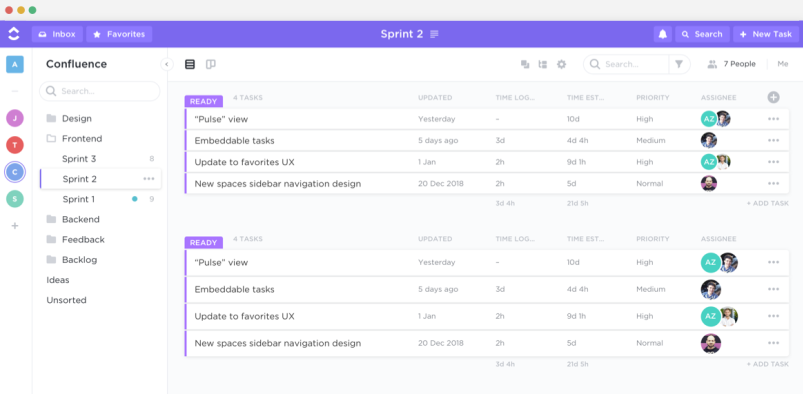Click the top bar Search button
803x394 pixels.
(703, 34)
